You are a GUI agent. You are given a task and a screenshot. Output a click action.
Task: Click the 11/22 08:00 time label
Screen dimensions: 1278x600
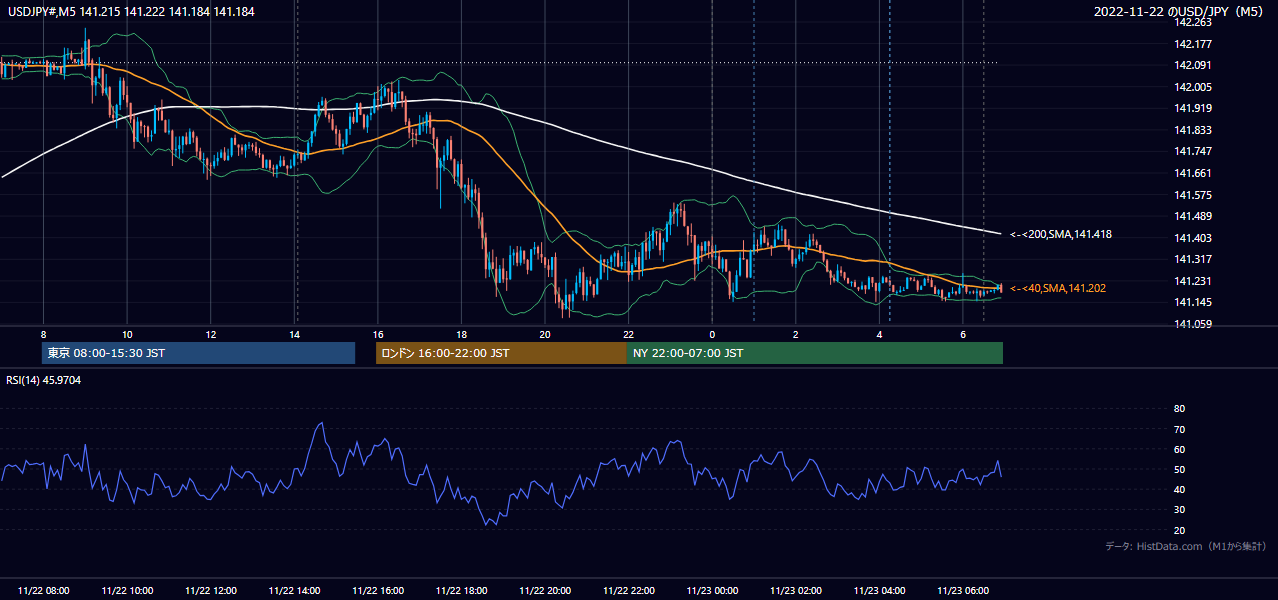pyautogui.click(x=44, y=591)
